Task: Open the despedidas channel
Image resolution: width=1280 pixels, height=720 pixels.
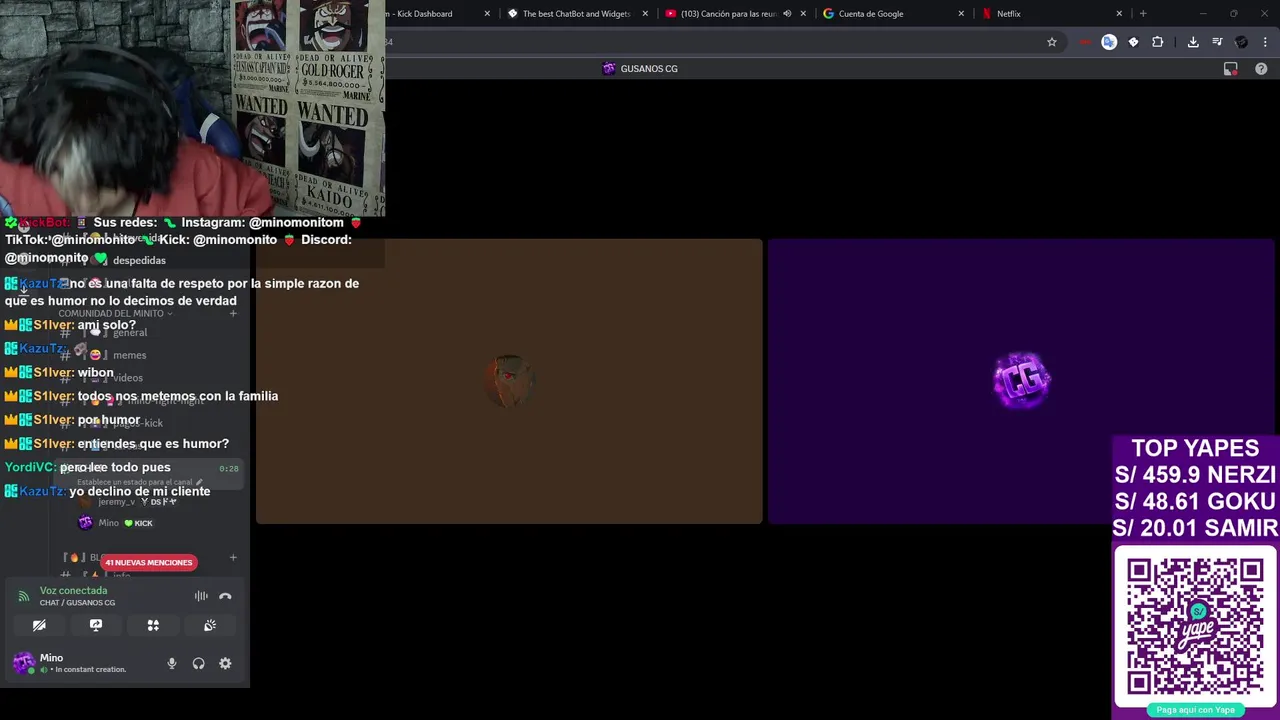Action: coord(139,260)
